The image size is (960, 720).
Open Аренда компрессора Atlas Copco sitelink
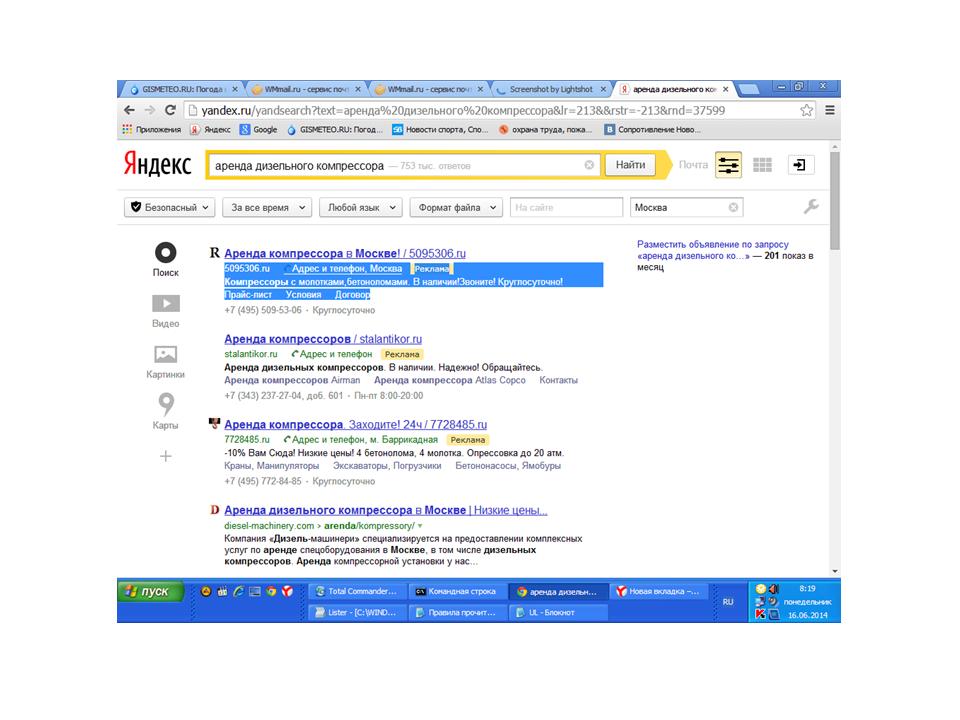(449, 380)
